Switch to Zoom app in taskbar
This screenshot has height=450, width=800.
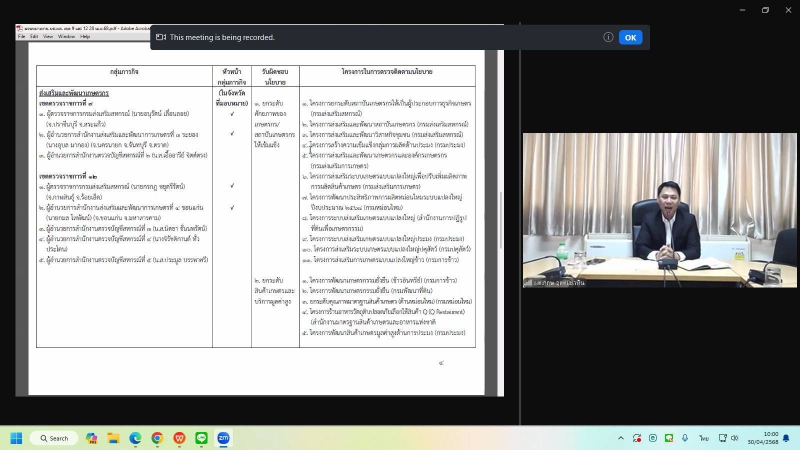click(223, 438)
